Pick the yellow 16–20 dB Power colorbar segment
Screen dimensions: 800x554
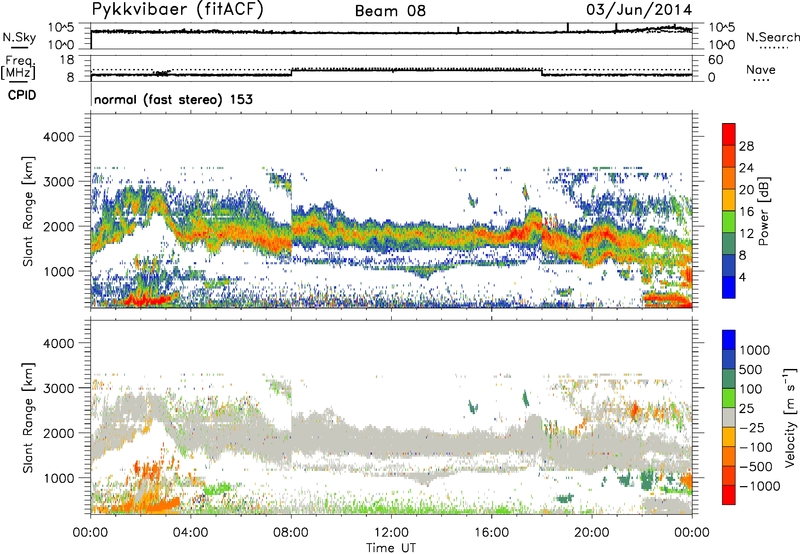pos(729,200)
